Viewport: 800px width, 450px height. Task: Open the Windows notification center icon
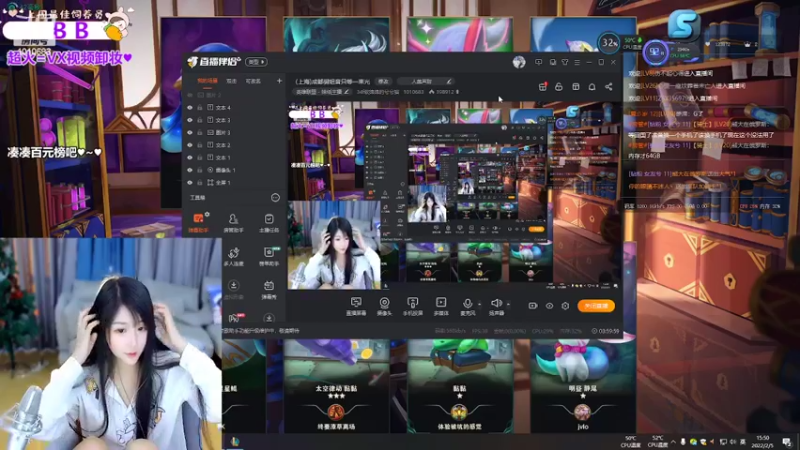pyautogui.click(x=787, y=442)
